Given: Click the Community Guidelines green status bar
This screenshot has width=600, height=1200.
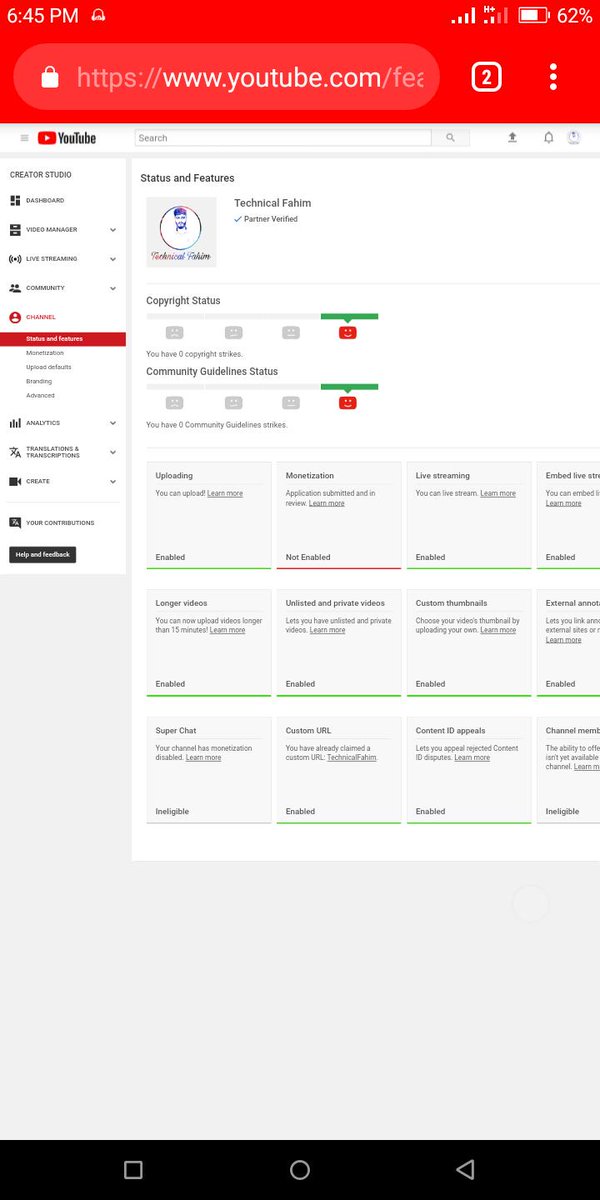Looking at the screenshot, I should (349, 387).
